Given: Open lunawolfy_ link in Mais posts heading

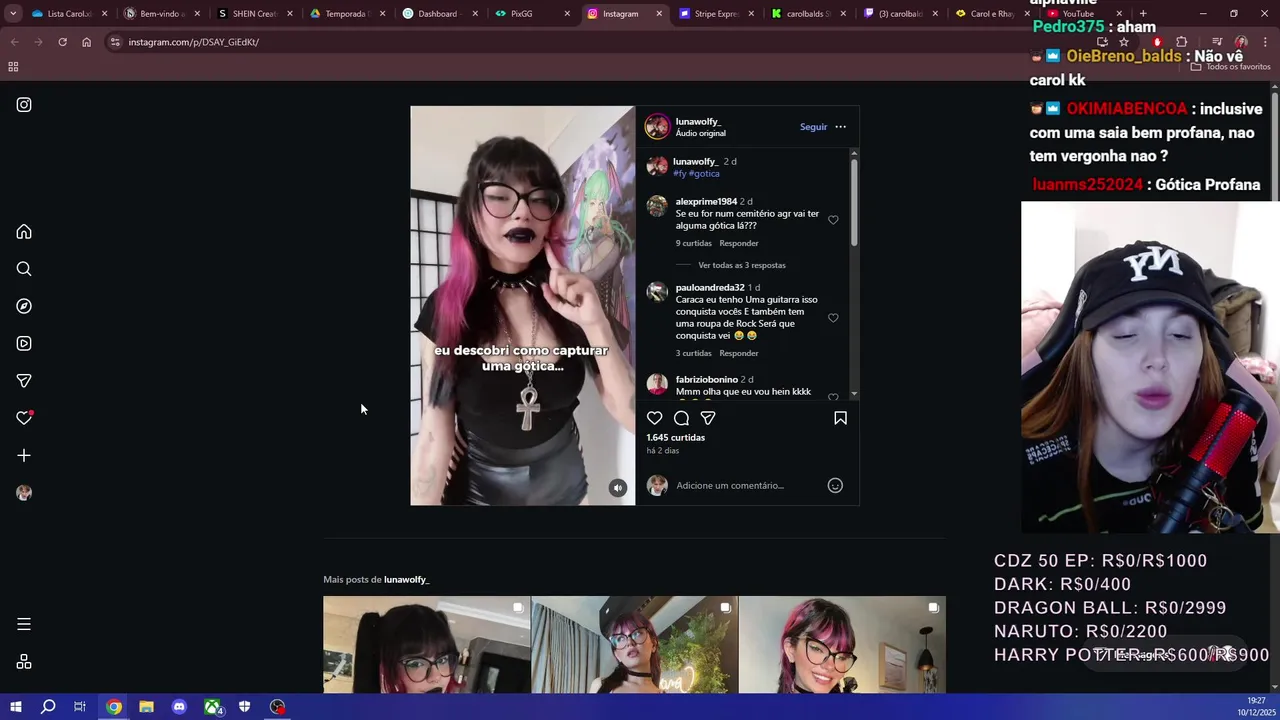Looking at the screenshot, I should [406, 580].
